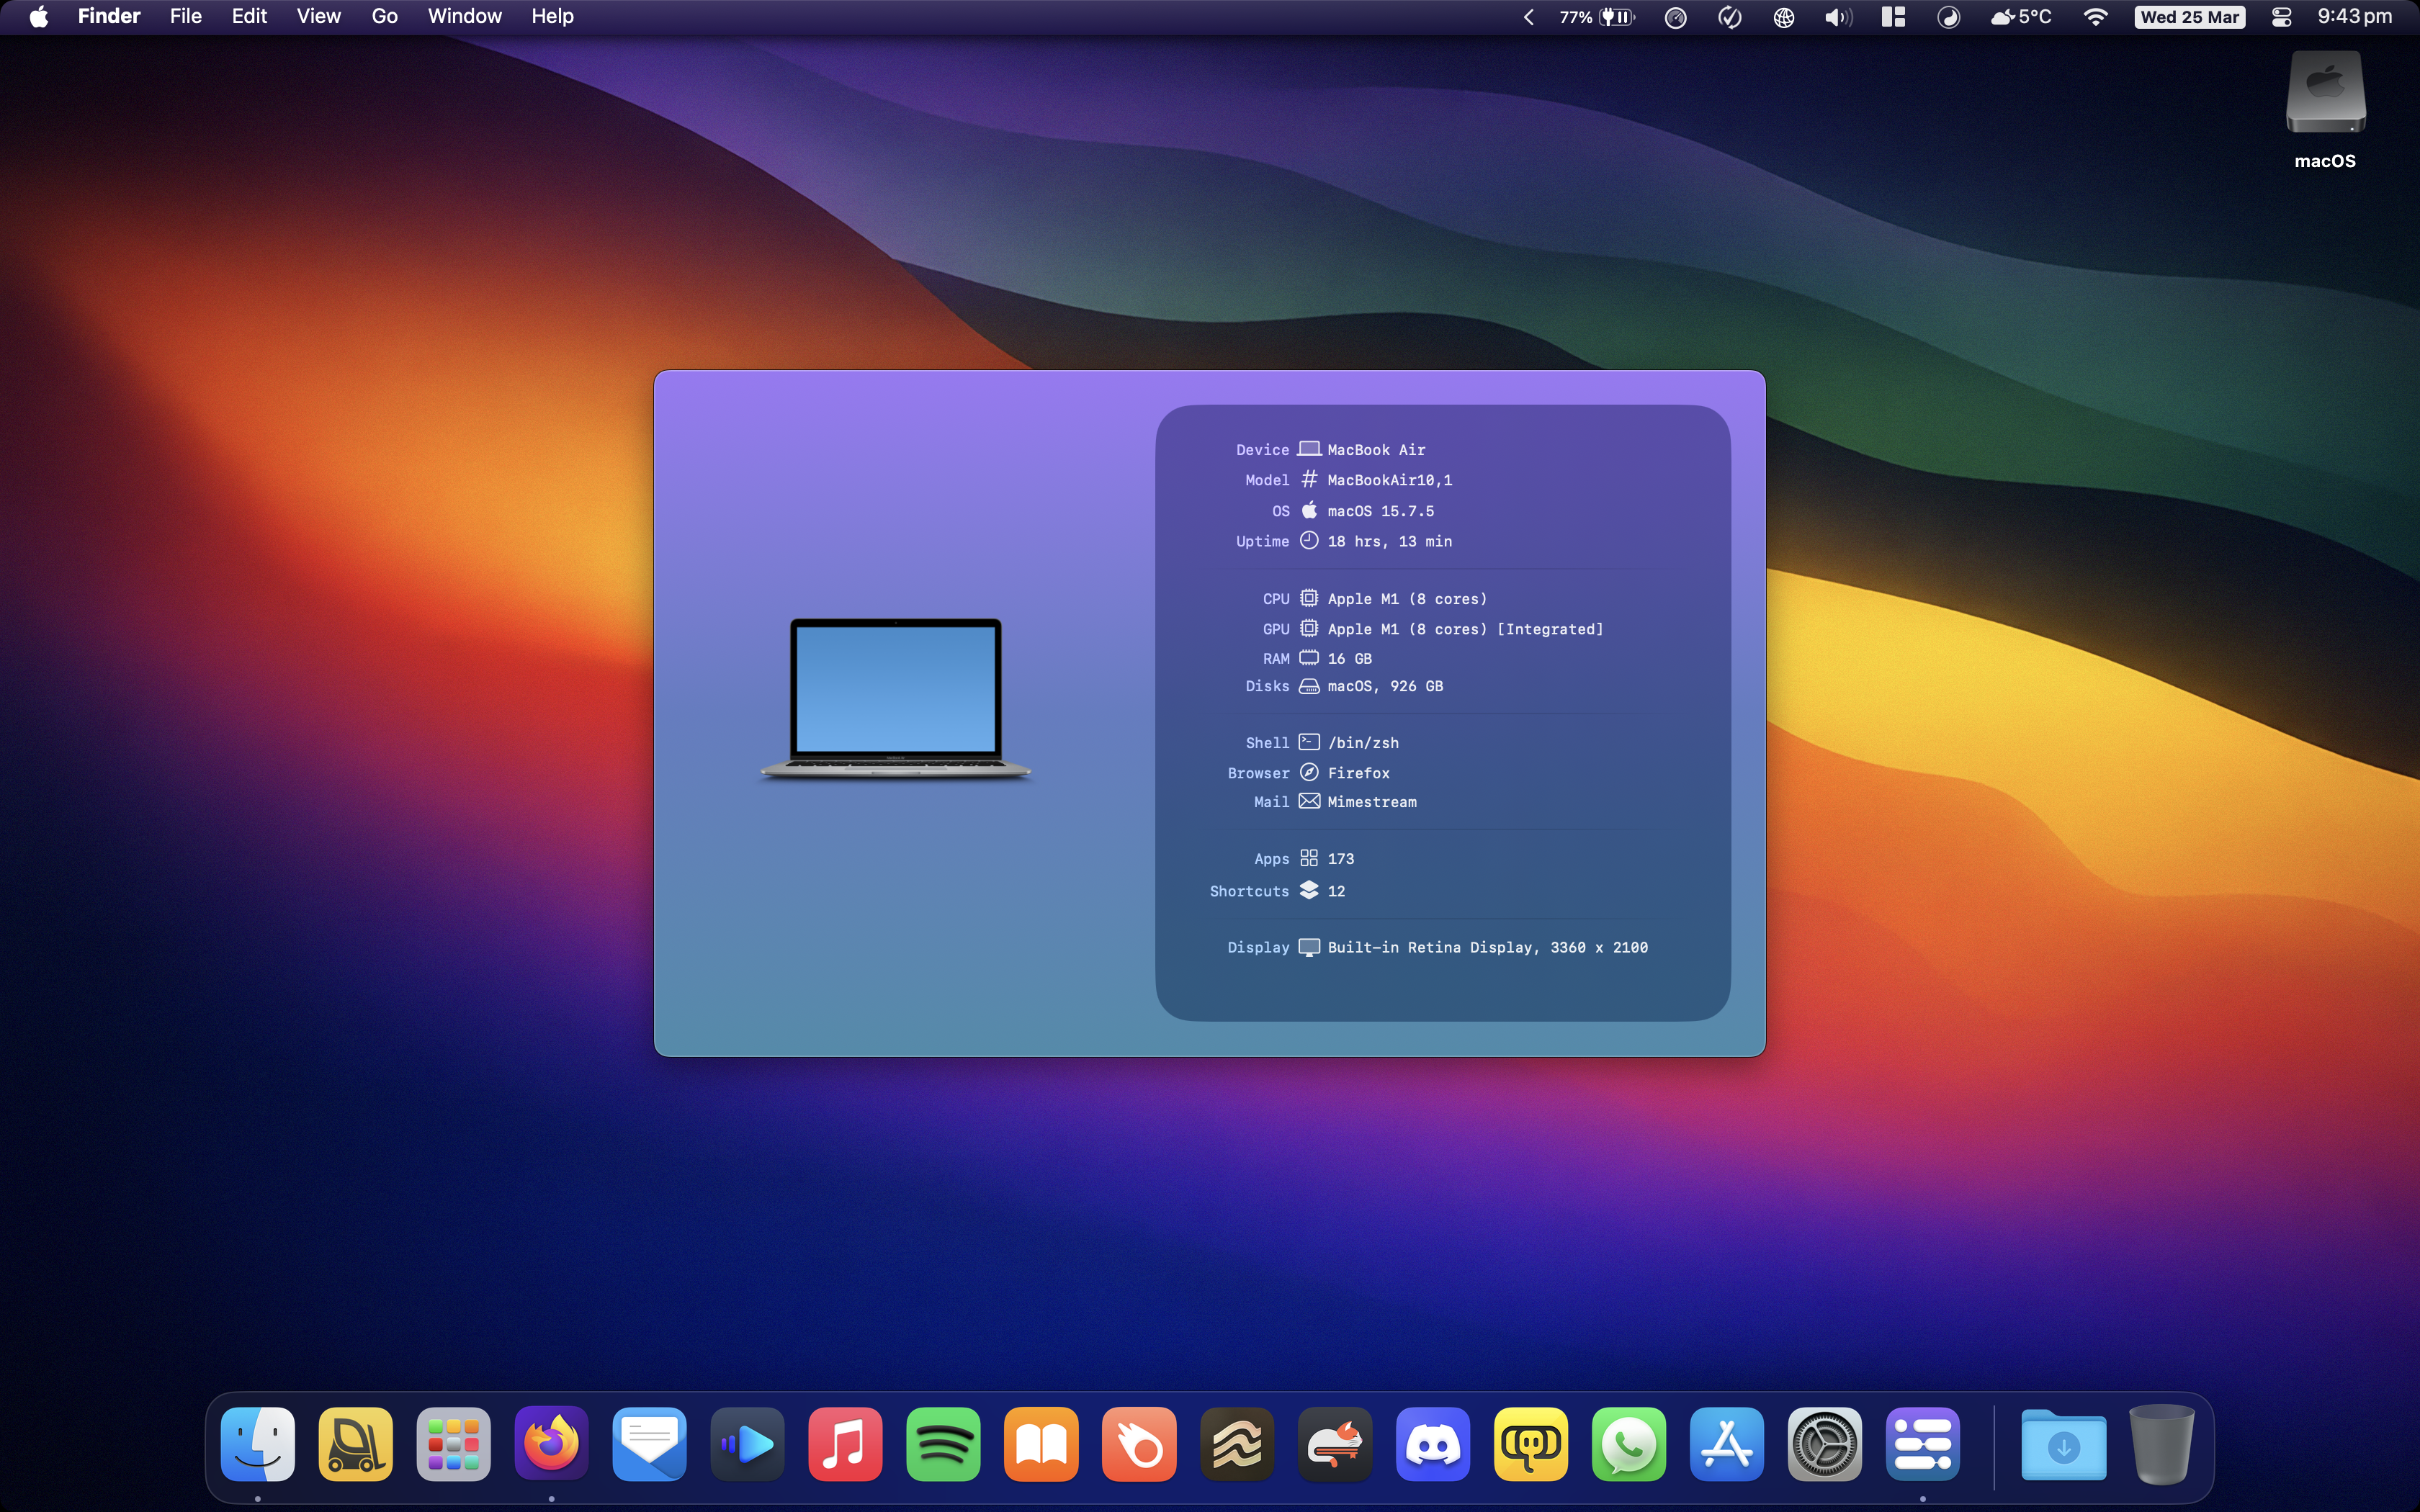
Task: Open Firefox from the Dock
Action: click(x=552, y=1444)
